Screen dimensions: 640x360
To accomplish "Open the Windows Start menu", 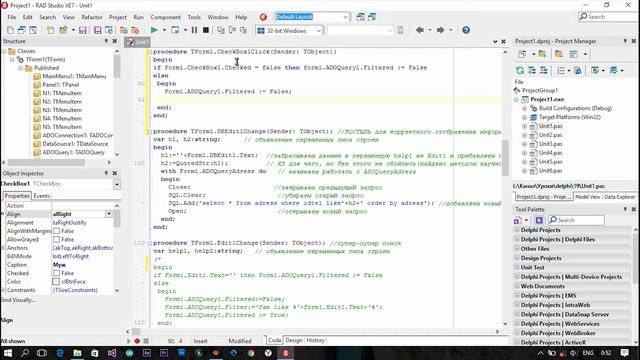I will click(x=8, y=353).
